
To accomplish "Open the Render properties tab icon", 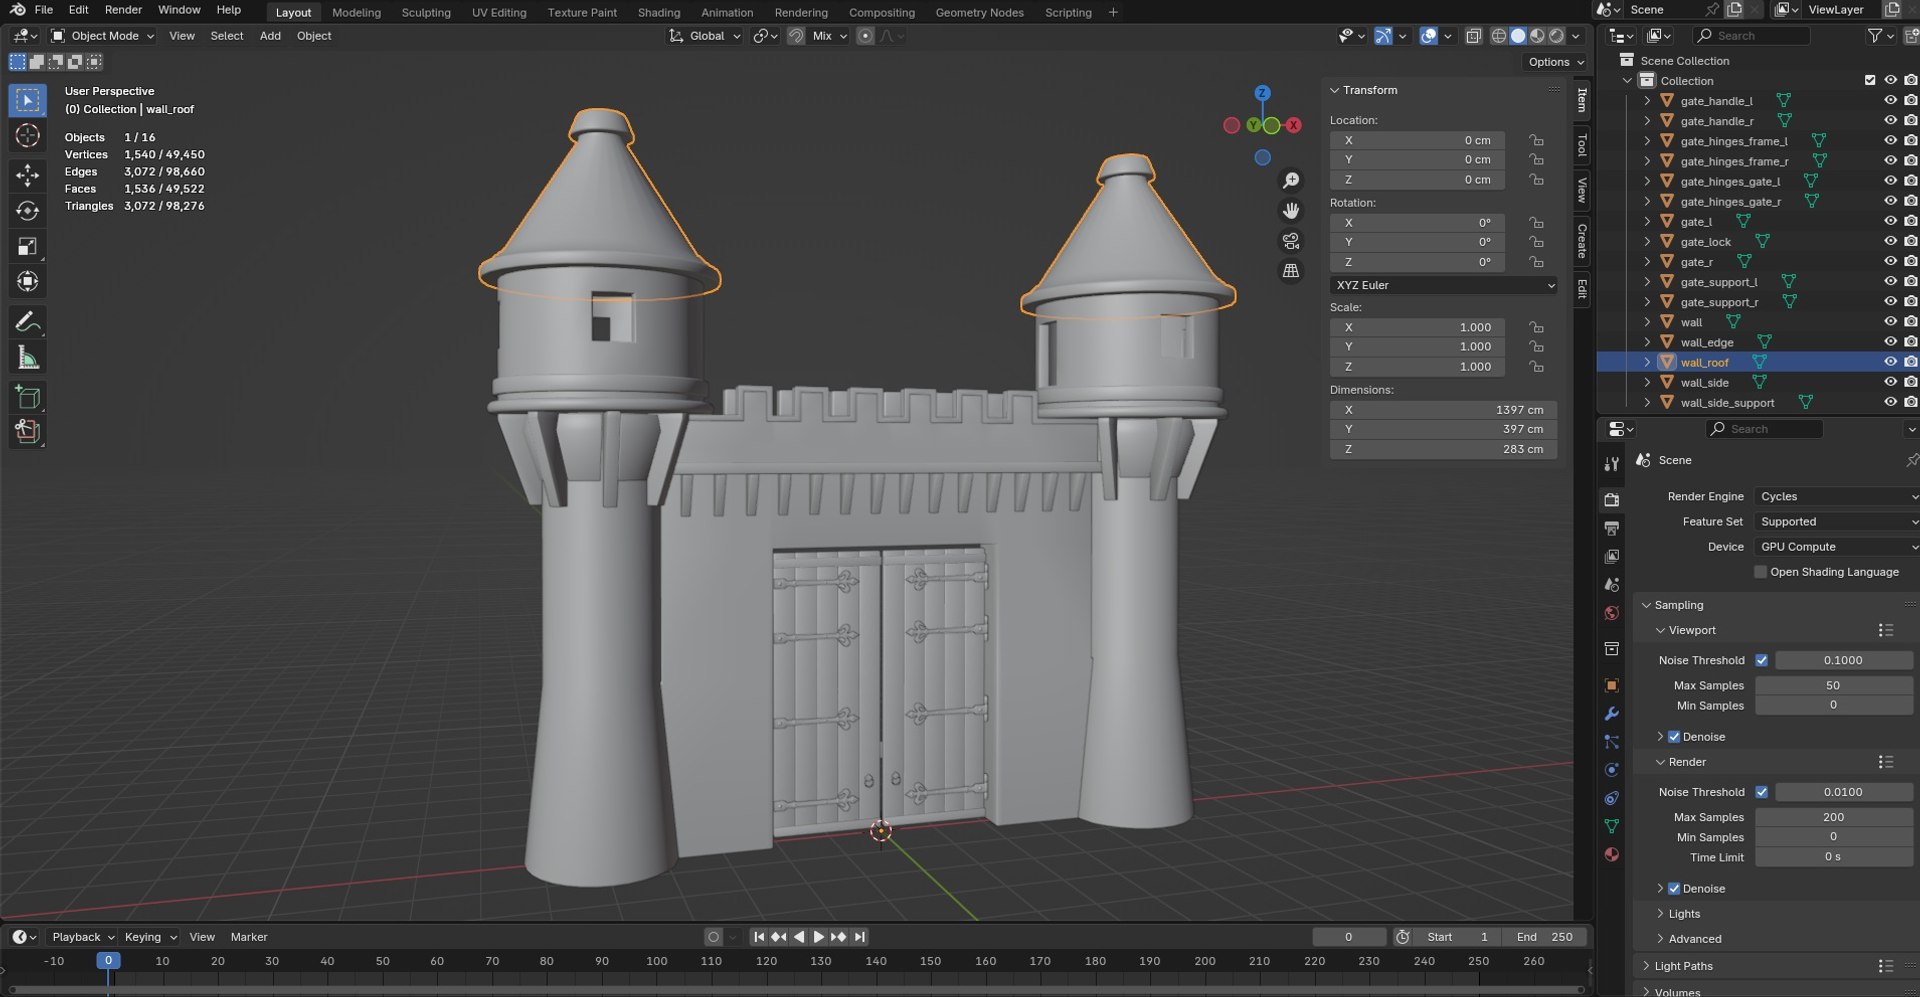I will pyautogui.click(x=1611, y=499).
